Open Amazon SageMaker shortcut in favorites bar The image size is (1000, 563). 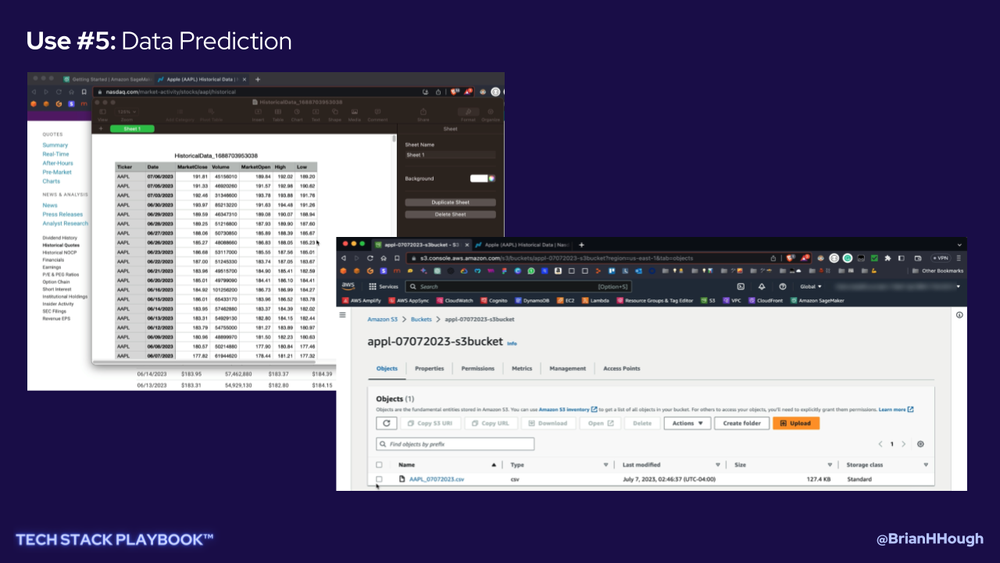[x=817, y=300]
